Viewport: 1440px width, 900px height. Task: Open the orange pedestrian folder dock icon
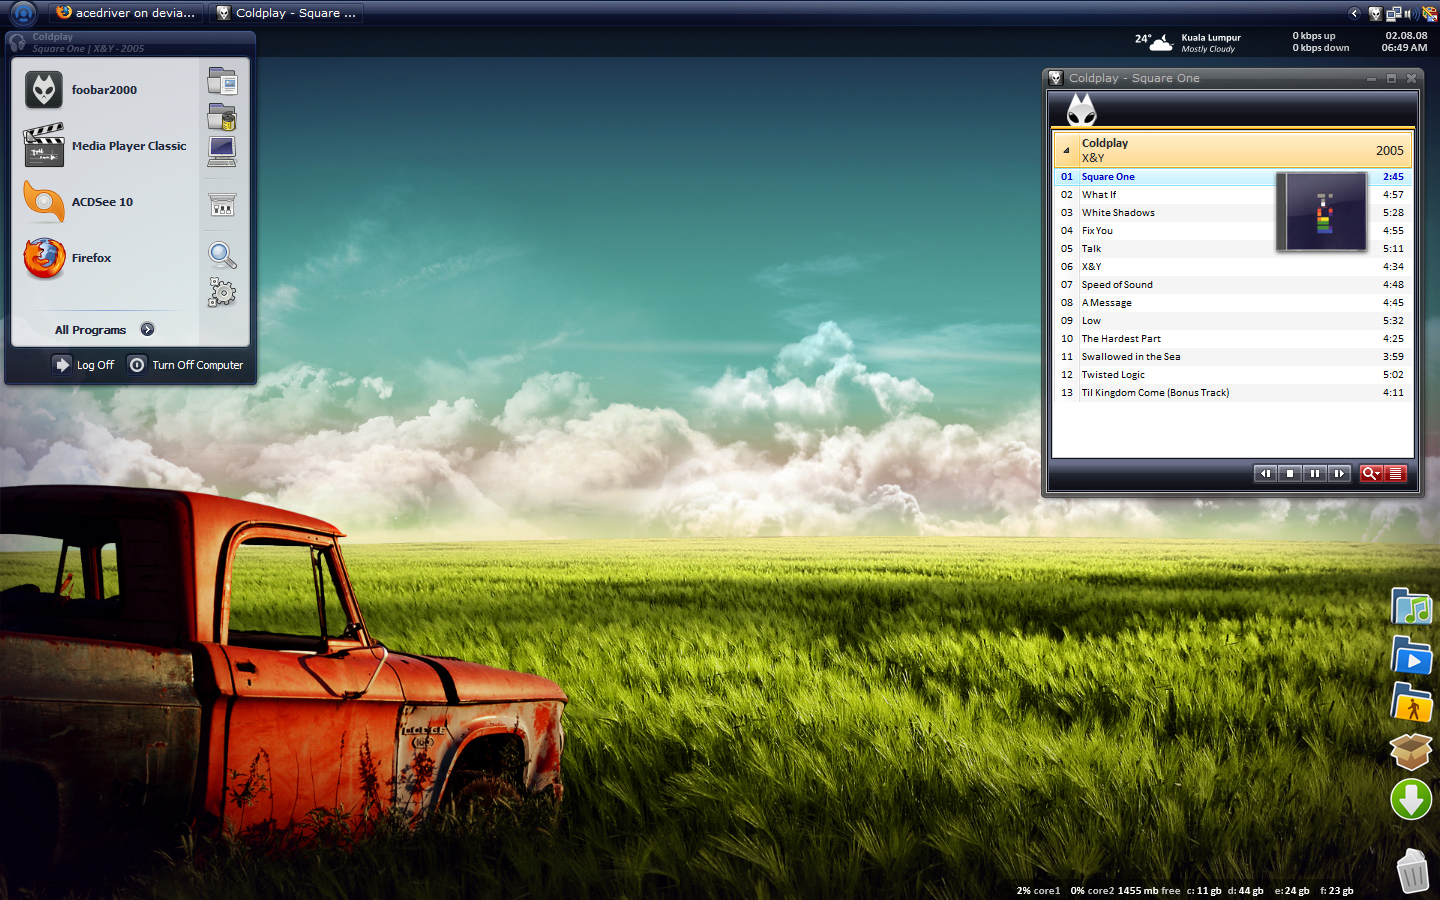(x=1411, y=703)
